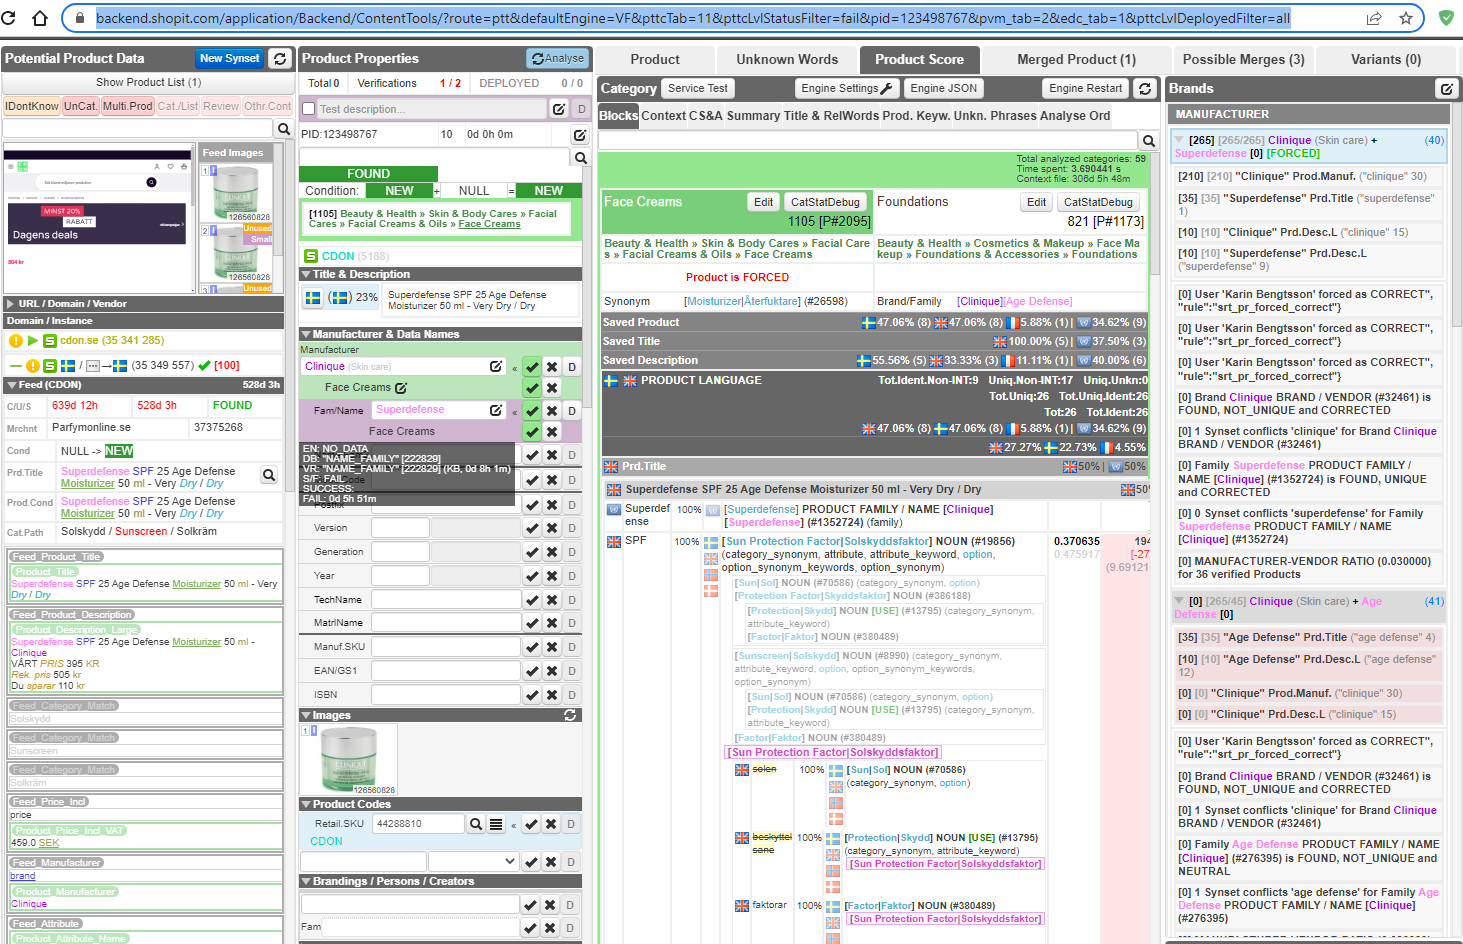Open the Merged Product (1) tab

[1076, 60]
